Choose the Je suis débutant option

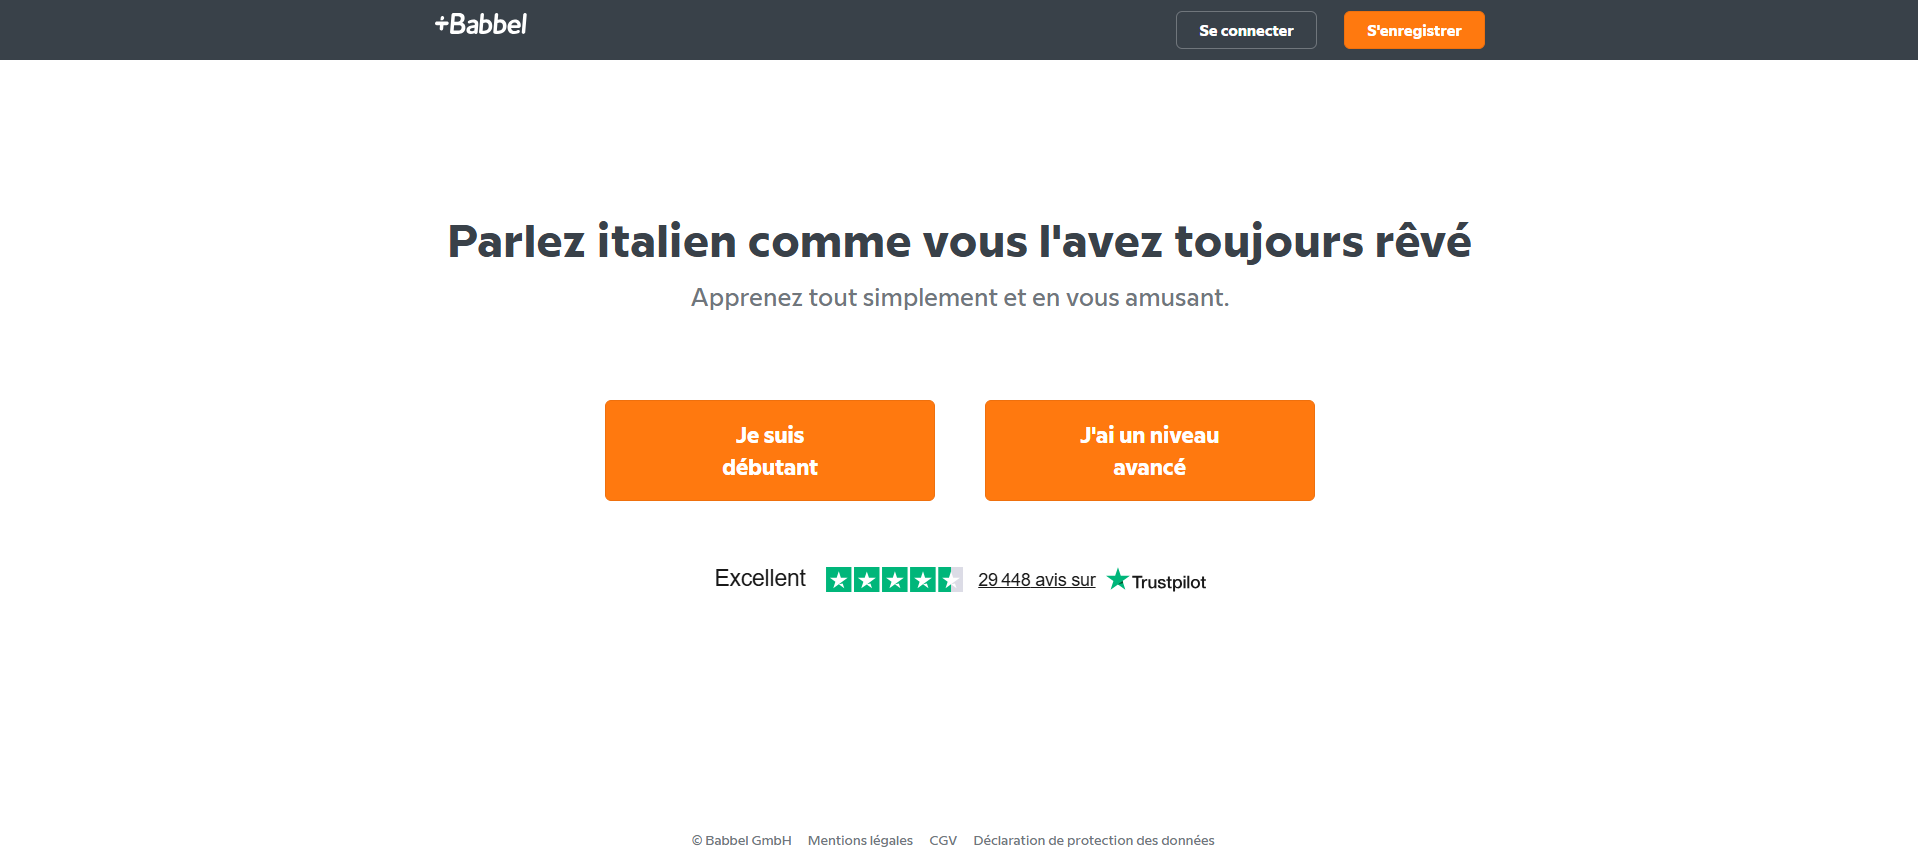click(x=770, y=451)
